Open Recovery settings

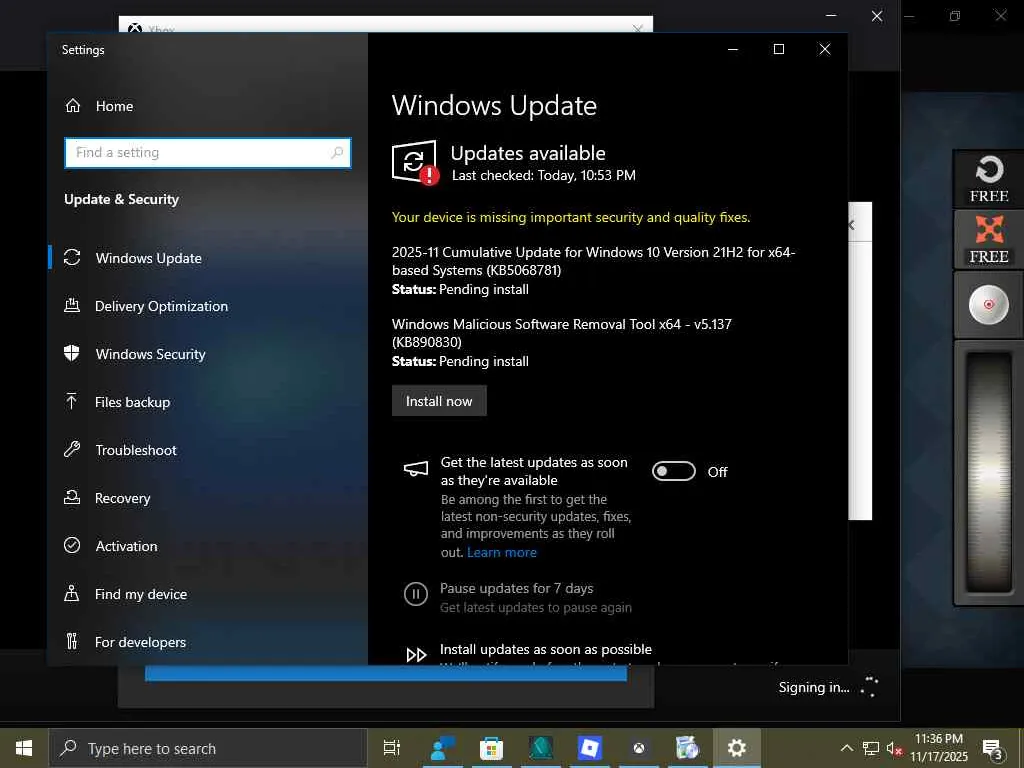[x=122, y=498]
